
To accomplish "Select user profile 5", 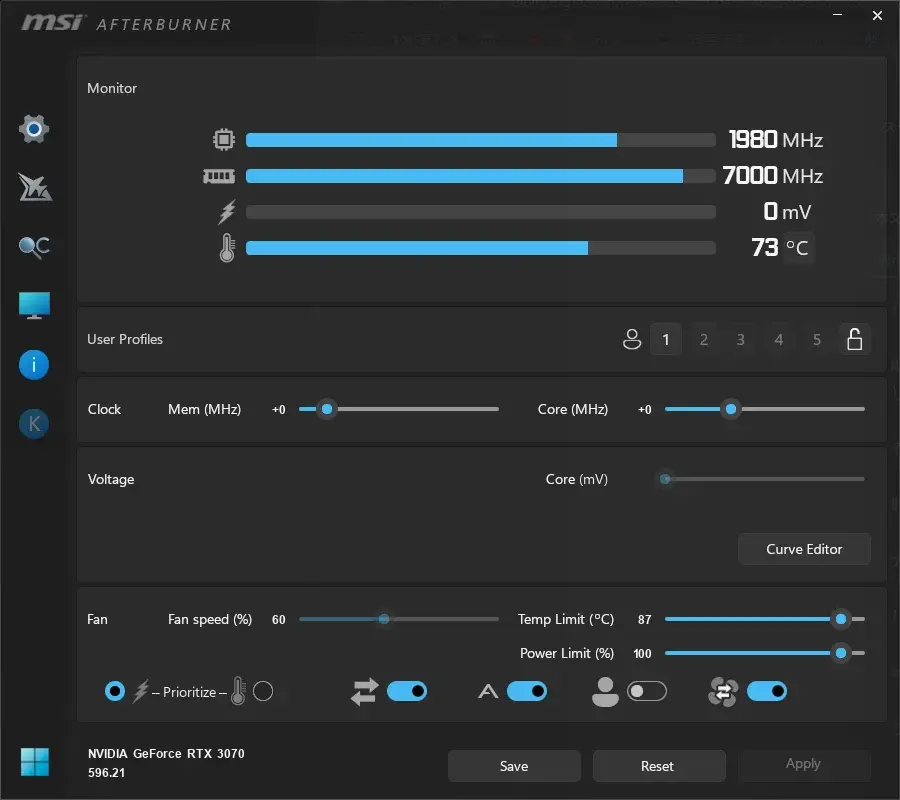I will [x=817, y=339].
